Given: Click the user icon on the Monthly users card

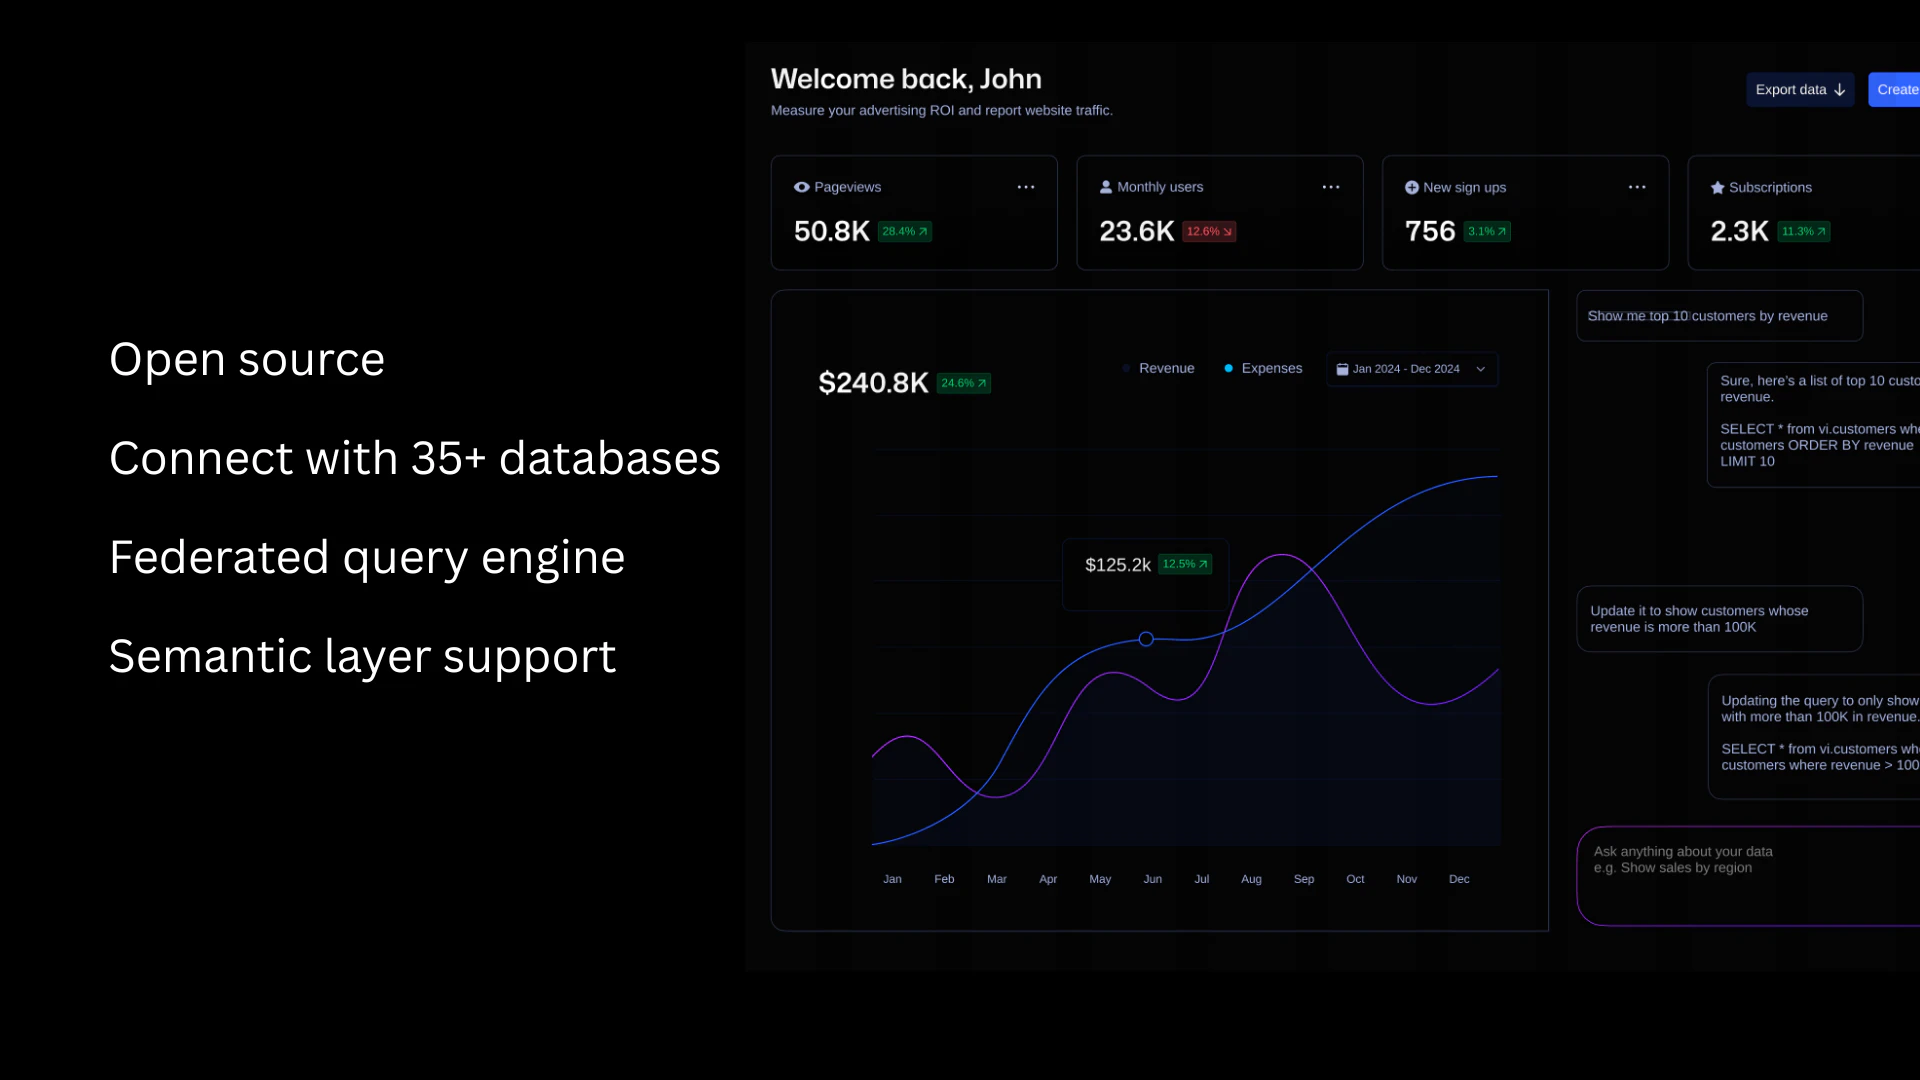Looking at the screenshot, I should pyautogui.click(x=1107, y=187).
